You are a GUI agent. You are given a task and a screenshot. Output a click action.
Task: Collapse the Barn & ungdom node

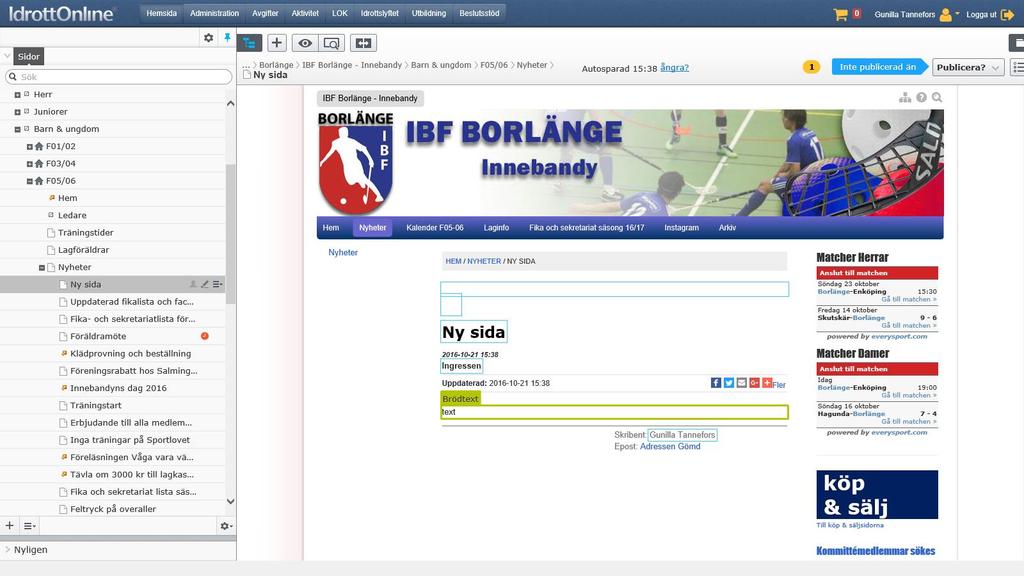tap(18, 129)
